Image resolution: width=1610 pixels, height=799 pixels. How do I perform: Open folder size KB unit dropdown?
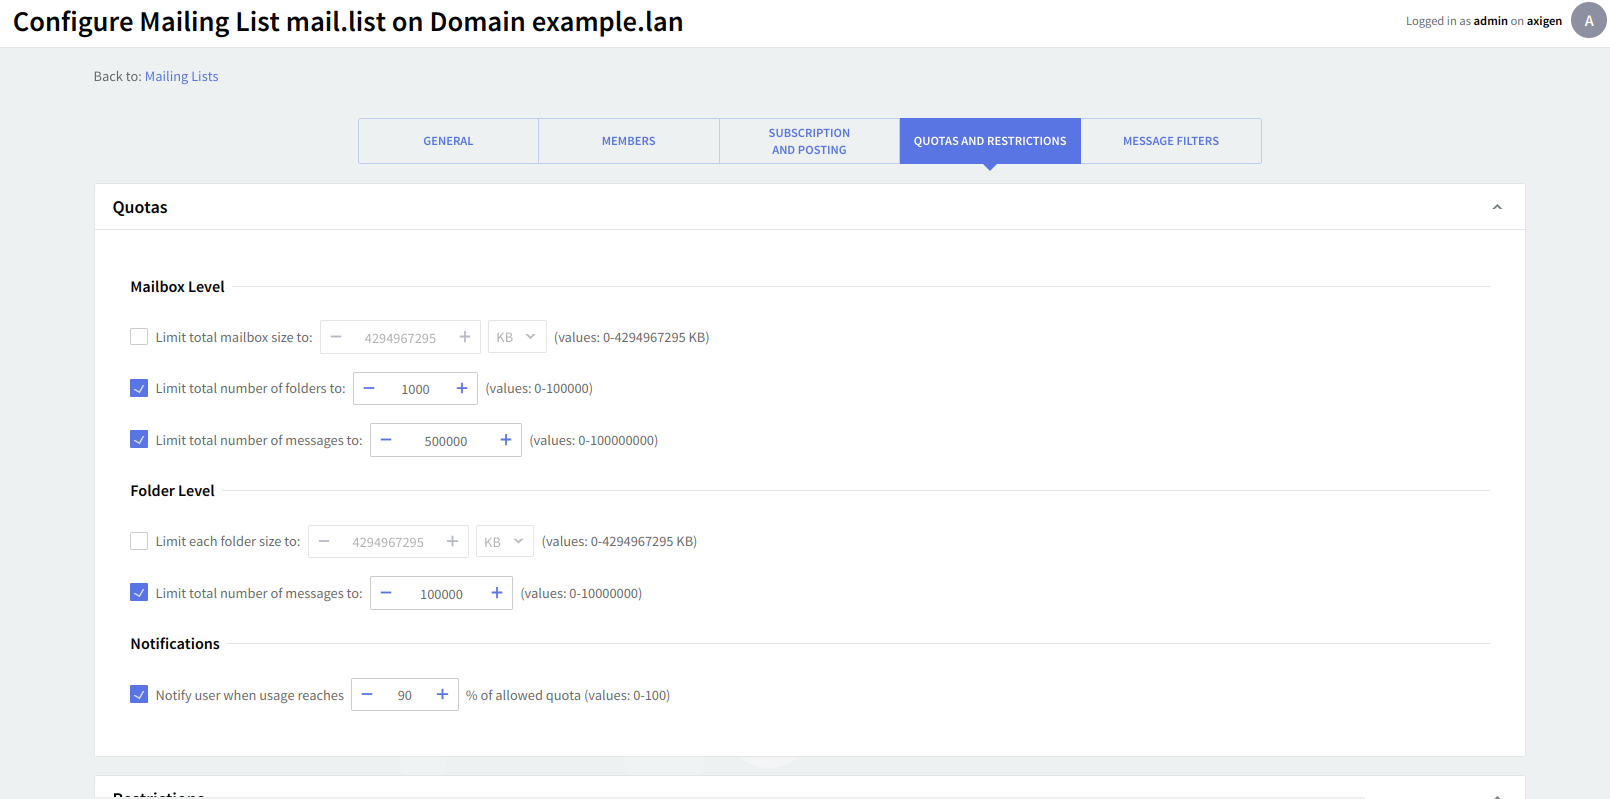pyautogui.click(x=504, y=541)
